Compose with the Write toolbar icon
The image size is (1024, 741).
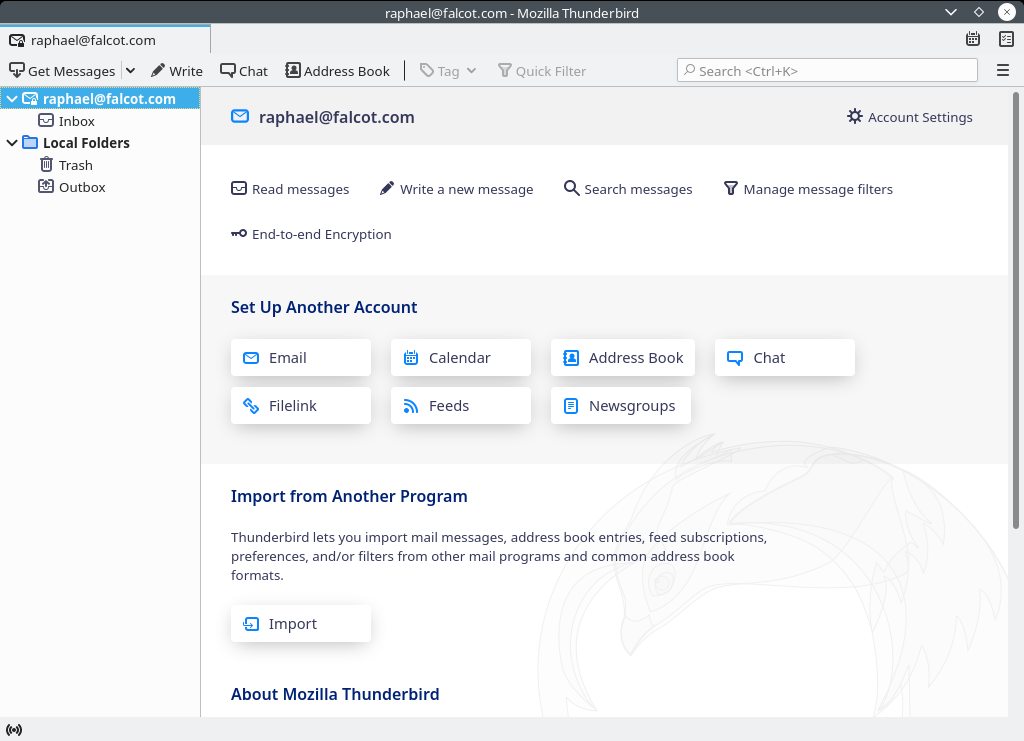coord(177,70)
